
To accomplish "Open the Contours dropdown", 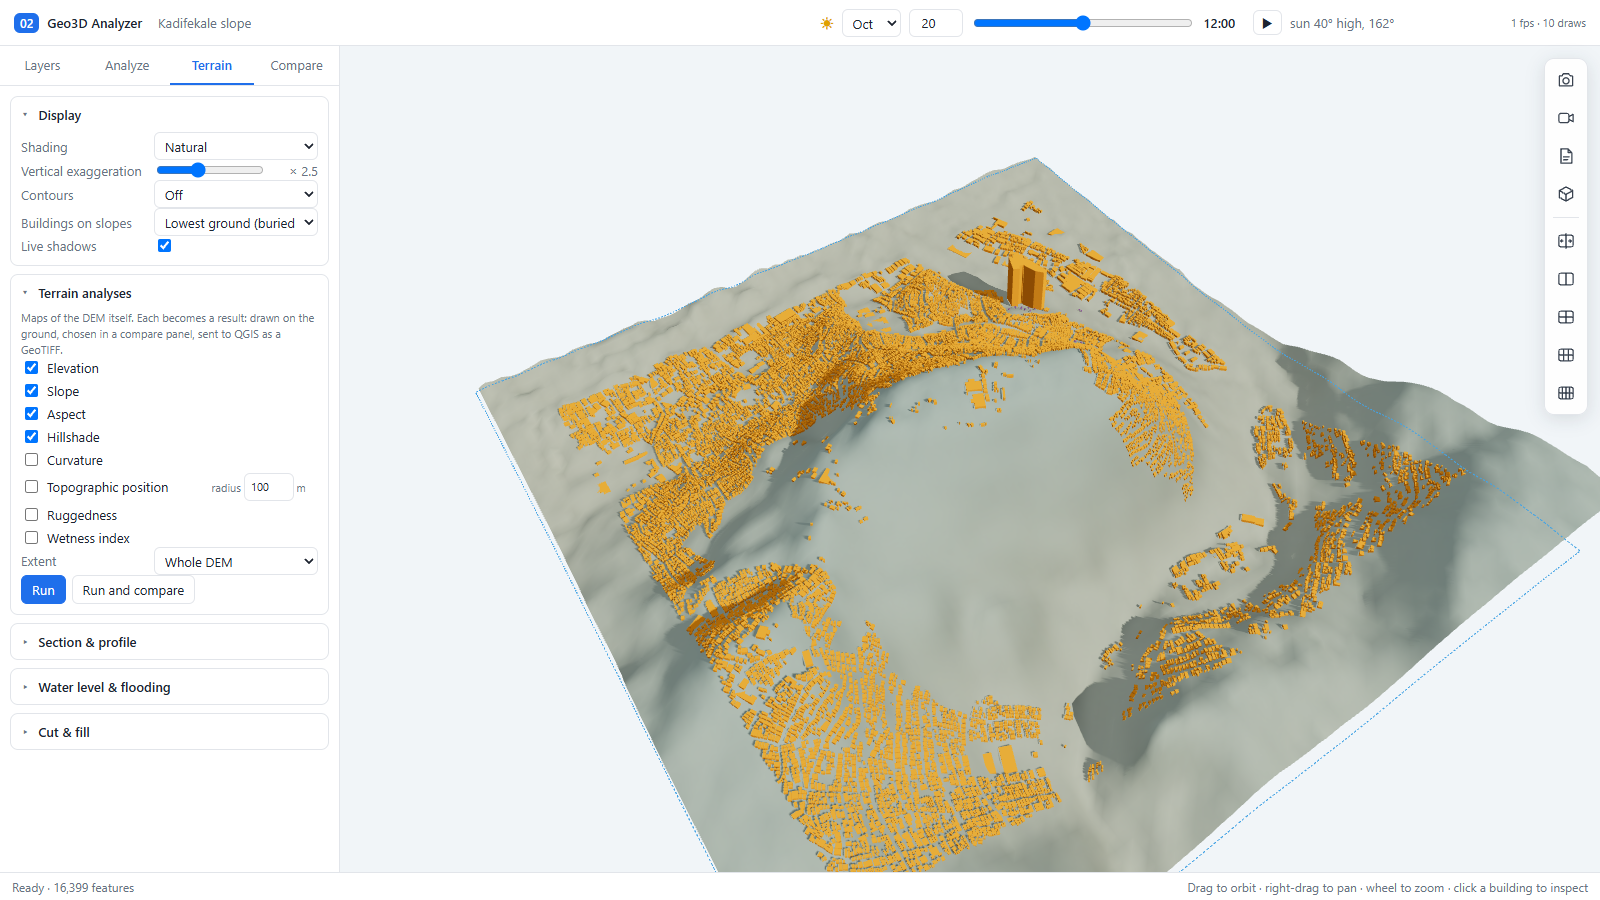I will [236, 195].
